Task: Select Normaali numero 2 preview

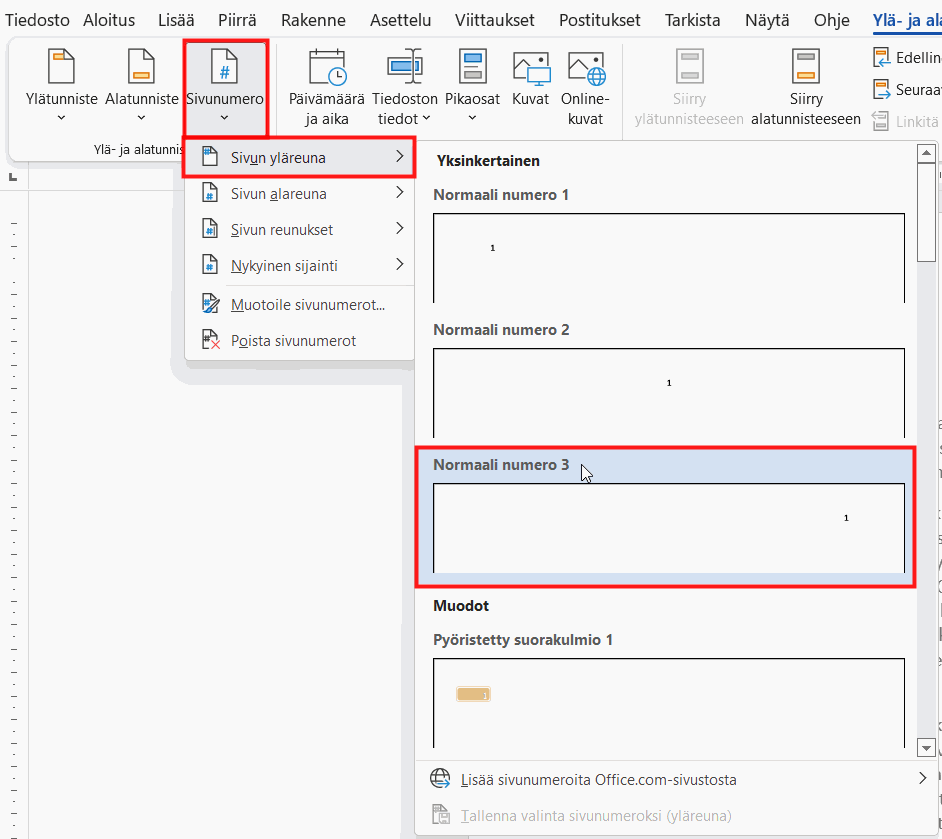Action: pos(669,393)
